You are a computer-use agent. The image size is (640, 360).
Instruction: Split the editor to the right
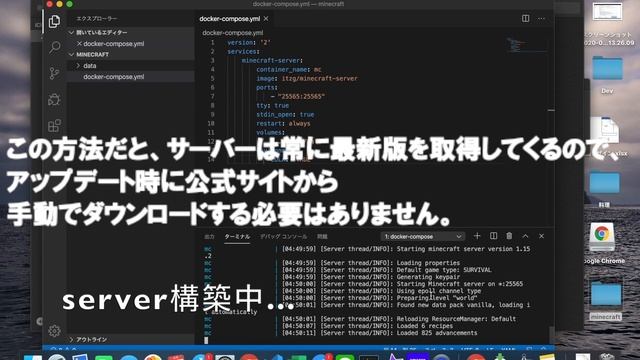click(525, 18)
